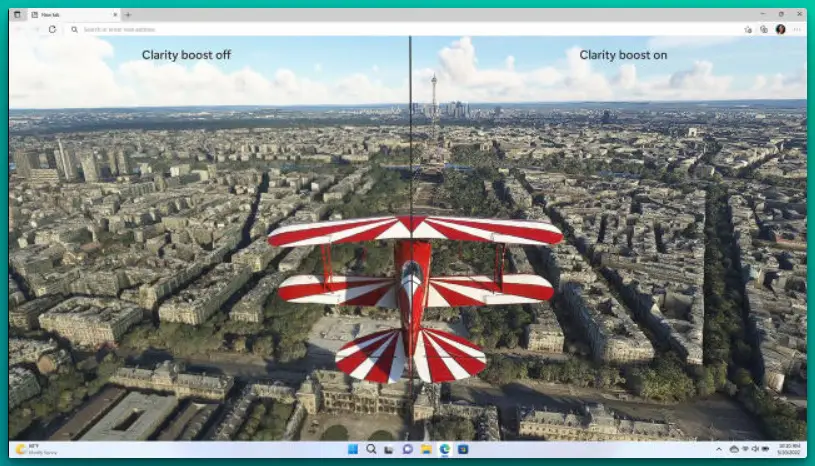The width and height of the screenshot is (815, 466).
Task: Open the Windows Start menu
Action: coord(353,449)
